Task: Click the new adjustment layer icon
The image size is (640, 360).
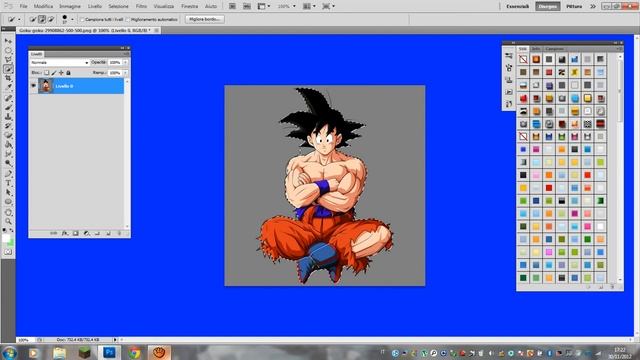Action: click(x=87, y=233)
